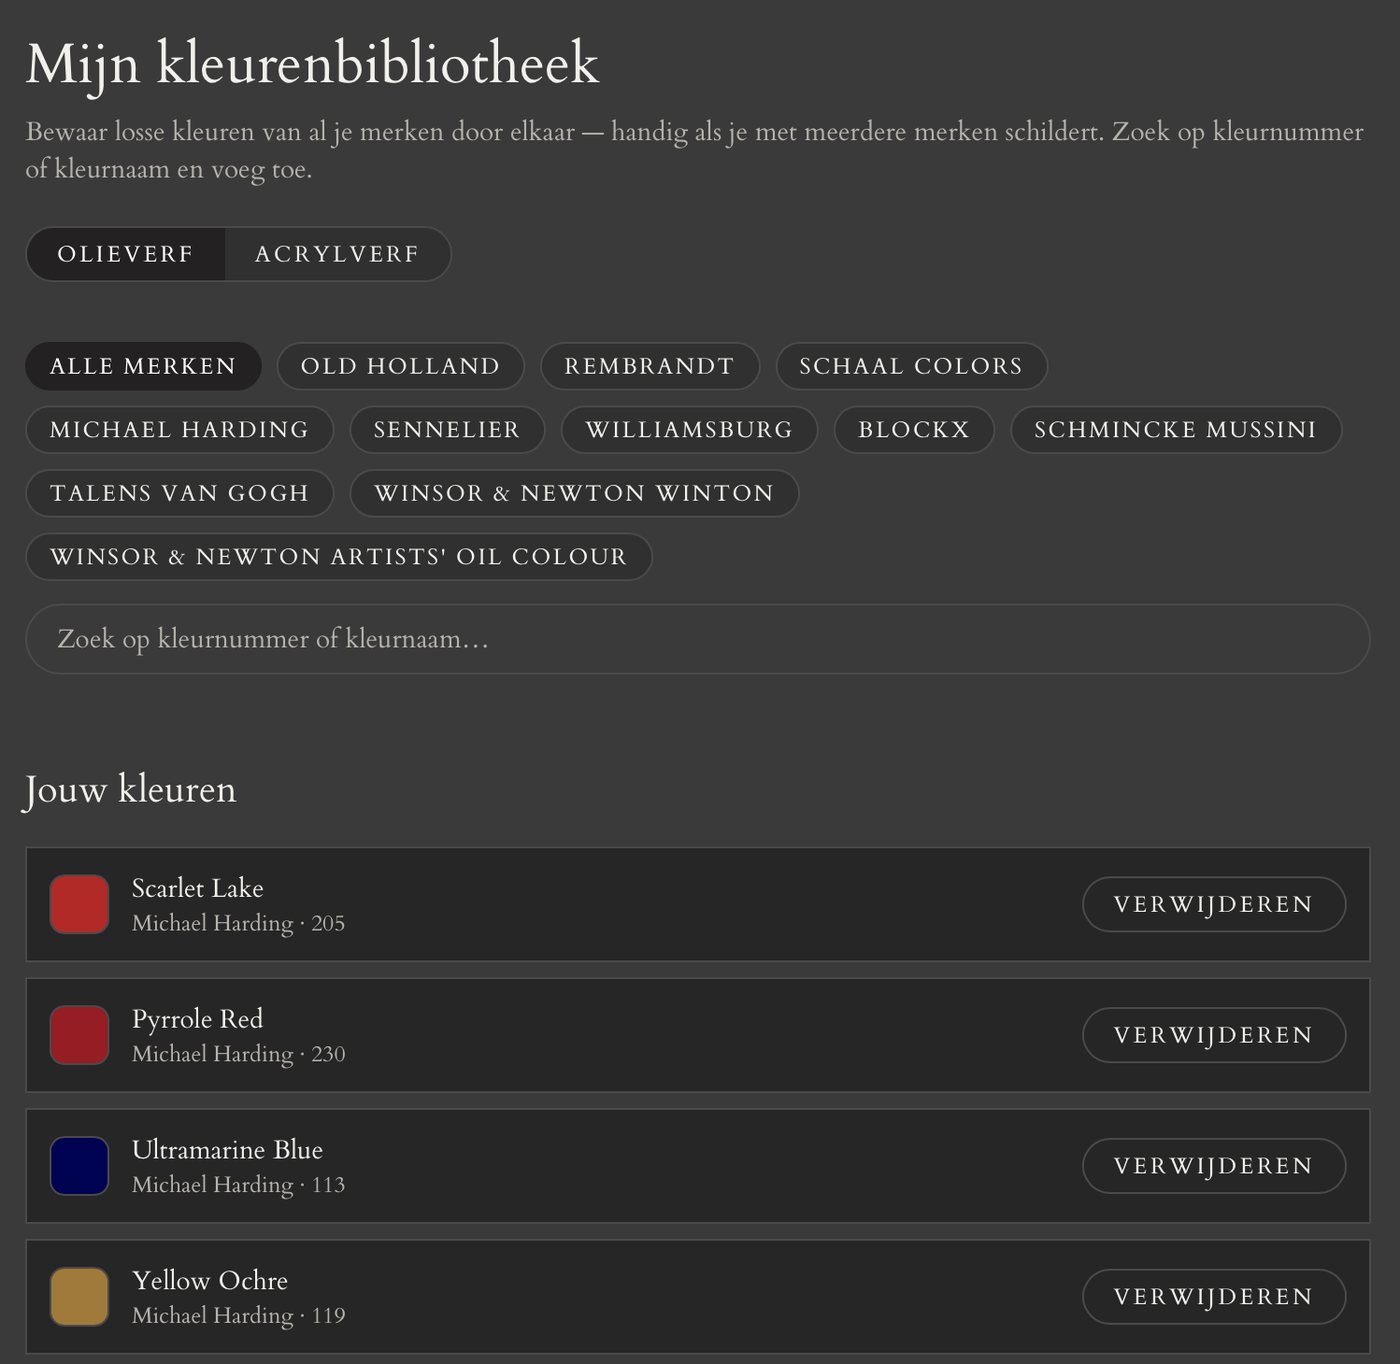Click the Ultramarine Blue color swatch
This screenshot has width=1400, height=1364.
point(79,1166)
